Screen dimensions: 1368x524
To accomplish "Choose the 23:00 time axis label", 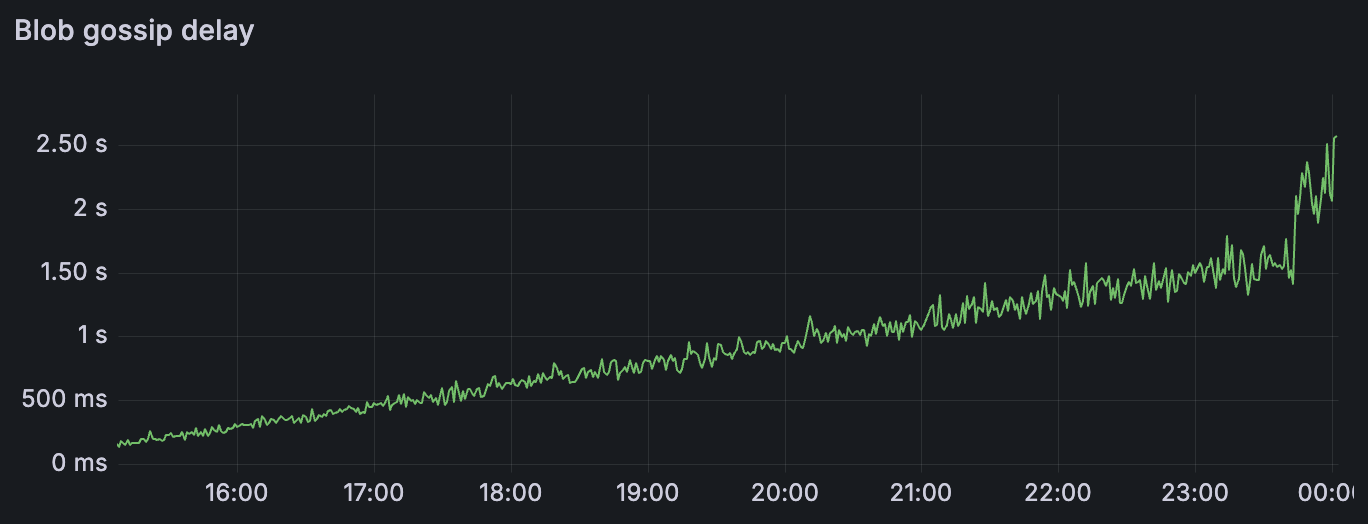I will click(x=1195, y=493).
